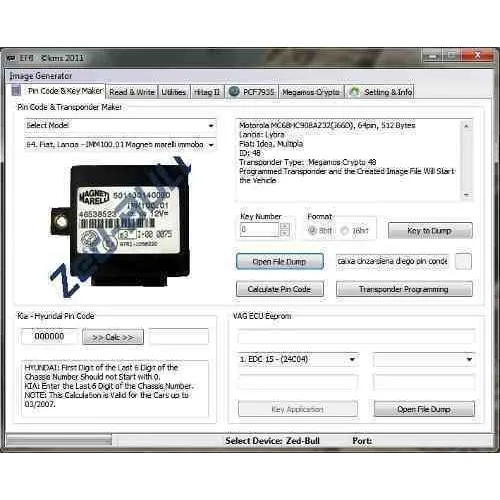Image resolution: width=500 pixels, height=500 pixels.
Task: Click the Transponder Programming button
Action: point(404,289)
